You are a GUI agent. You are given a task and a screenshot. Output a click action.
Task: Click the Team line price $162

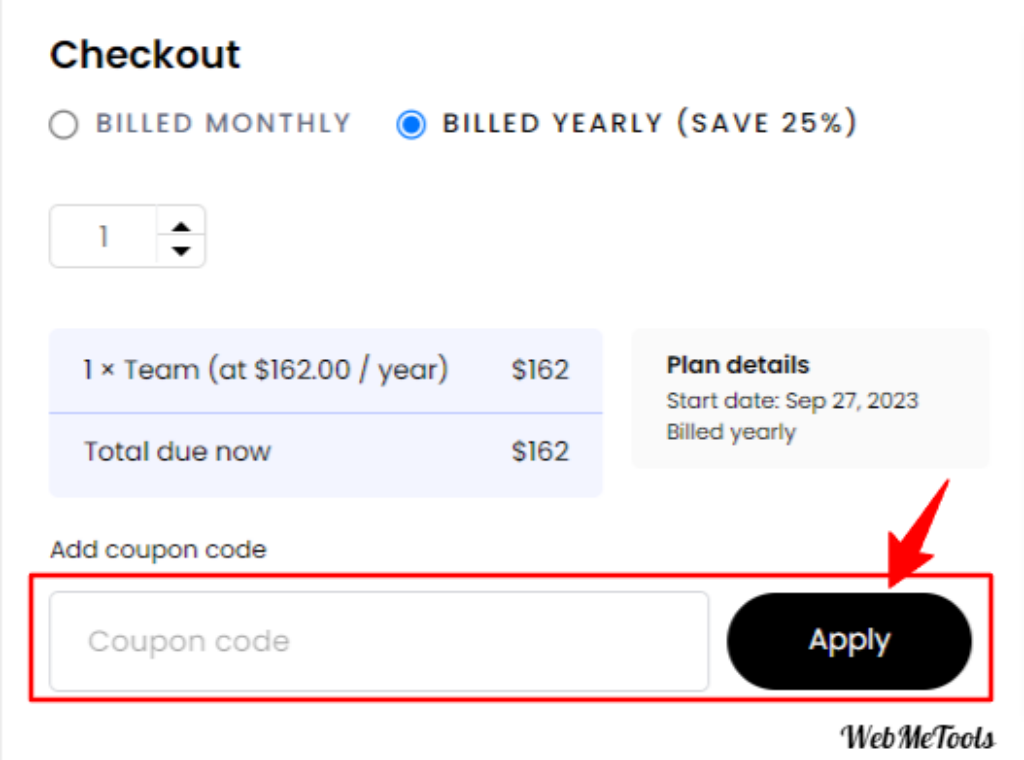[x=540, y=370]
